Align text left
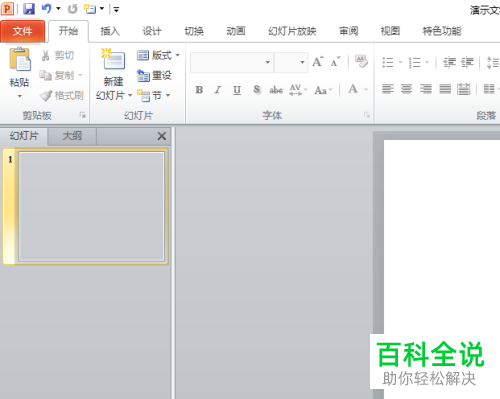Screen dimensions: 500x399 [388, 89]
